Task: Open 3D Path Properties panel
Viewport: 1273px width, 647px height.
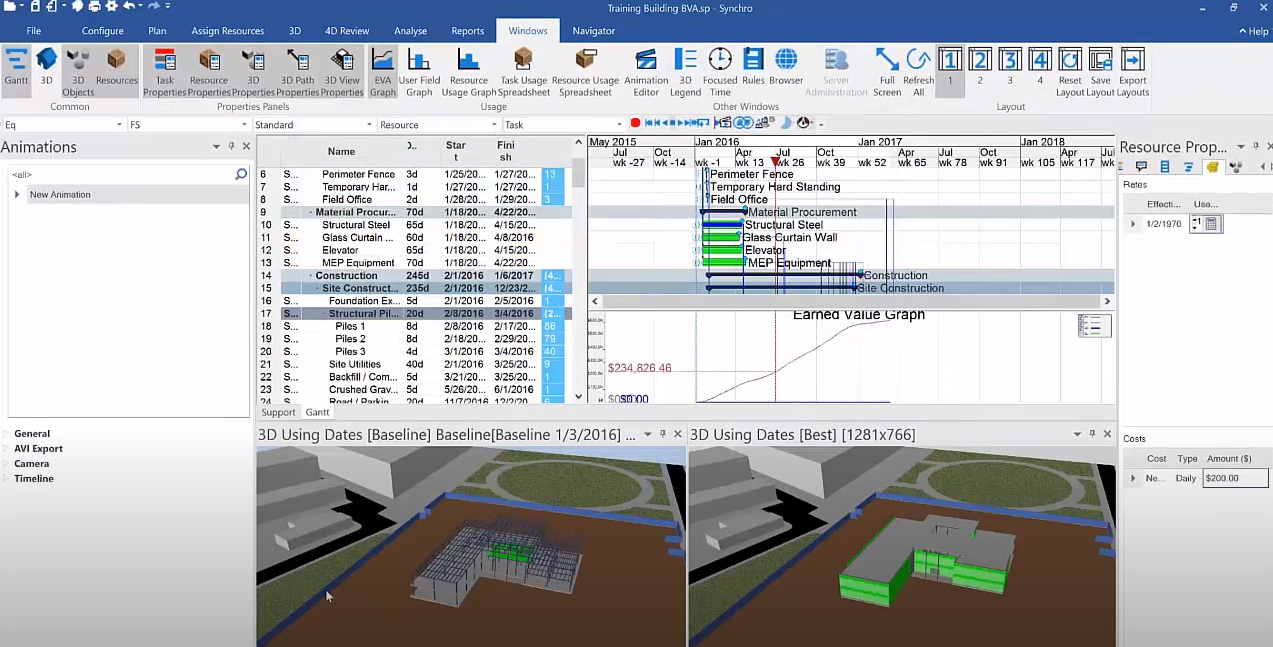Action: tap(297, 72)
